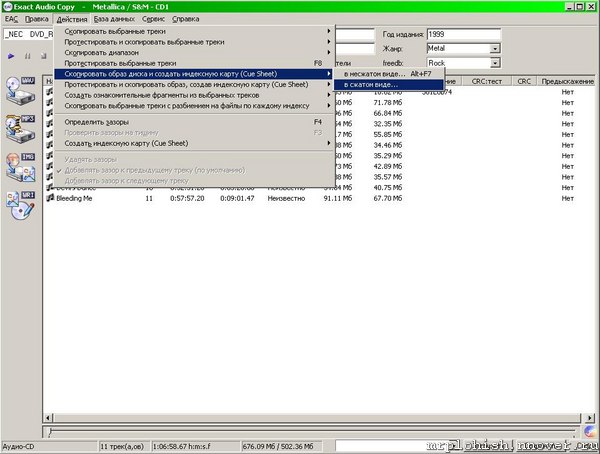The height and width of the screenshot is (454, 600).
Task: Select submenu item в сжатом виде
Action: (388, 85)
